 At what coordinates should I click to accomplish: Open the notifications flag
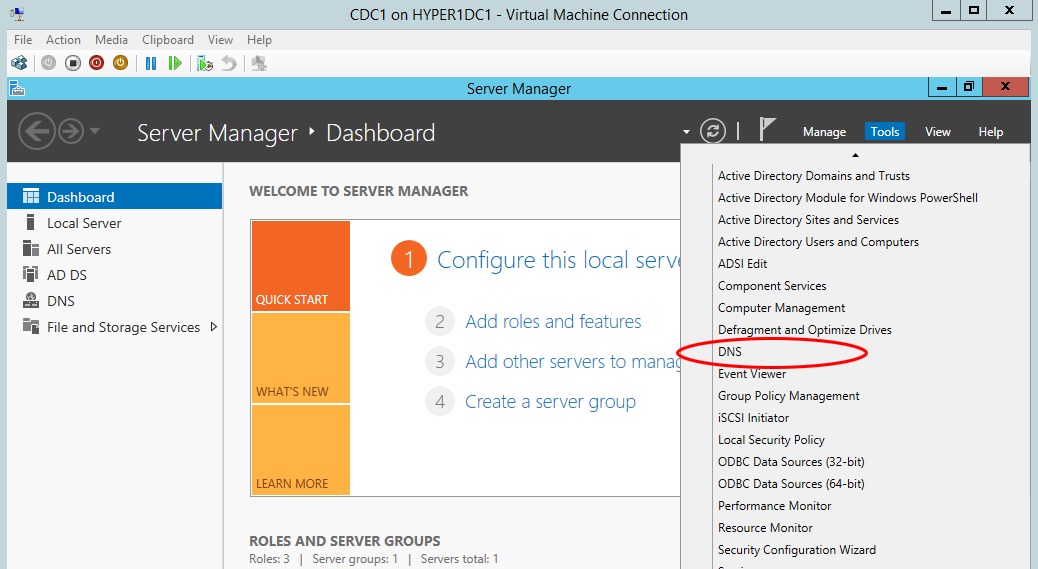click(767, 131)
